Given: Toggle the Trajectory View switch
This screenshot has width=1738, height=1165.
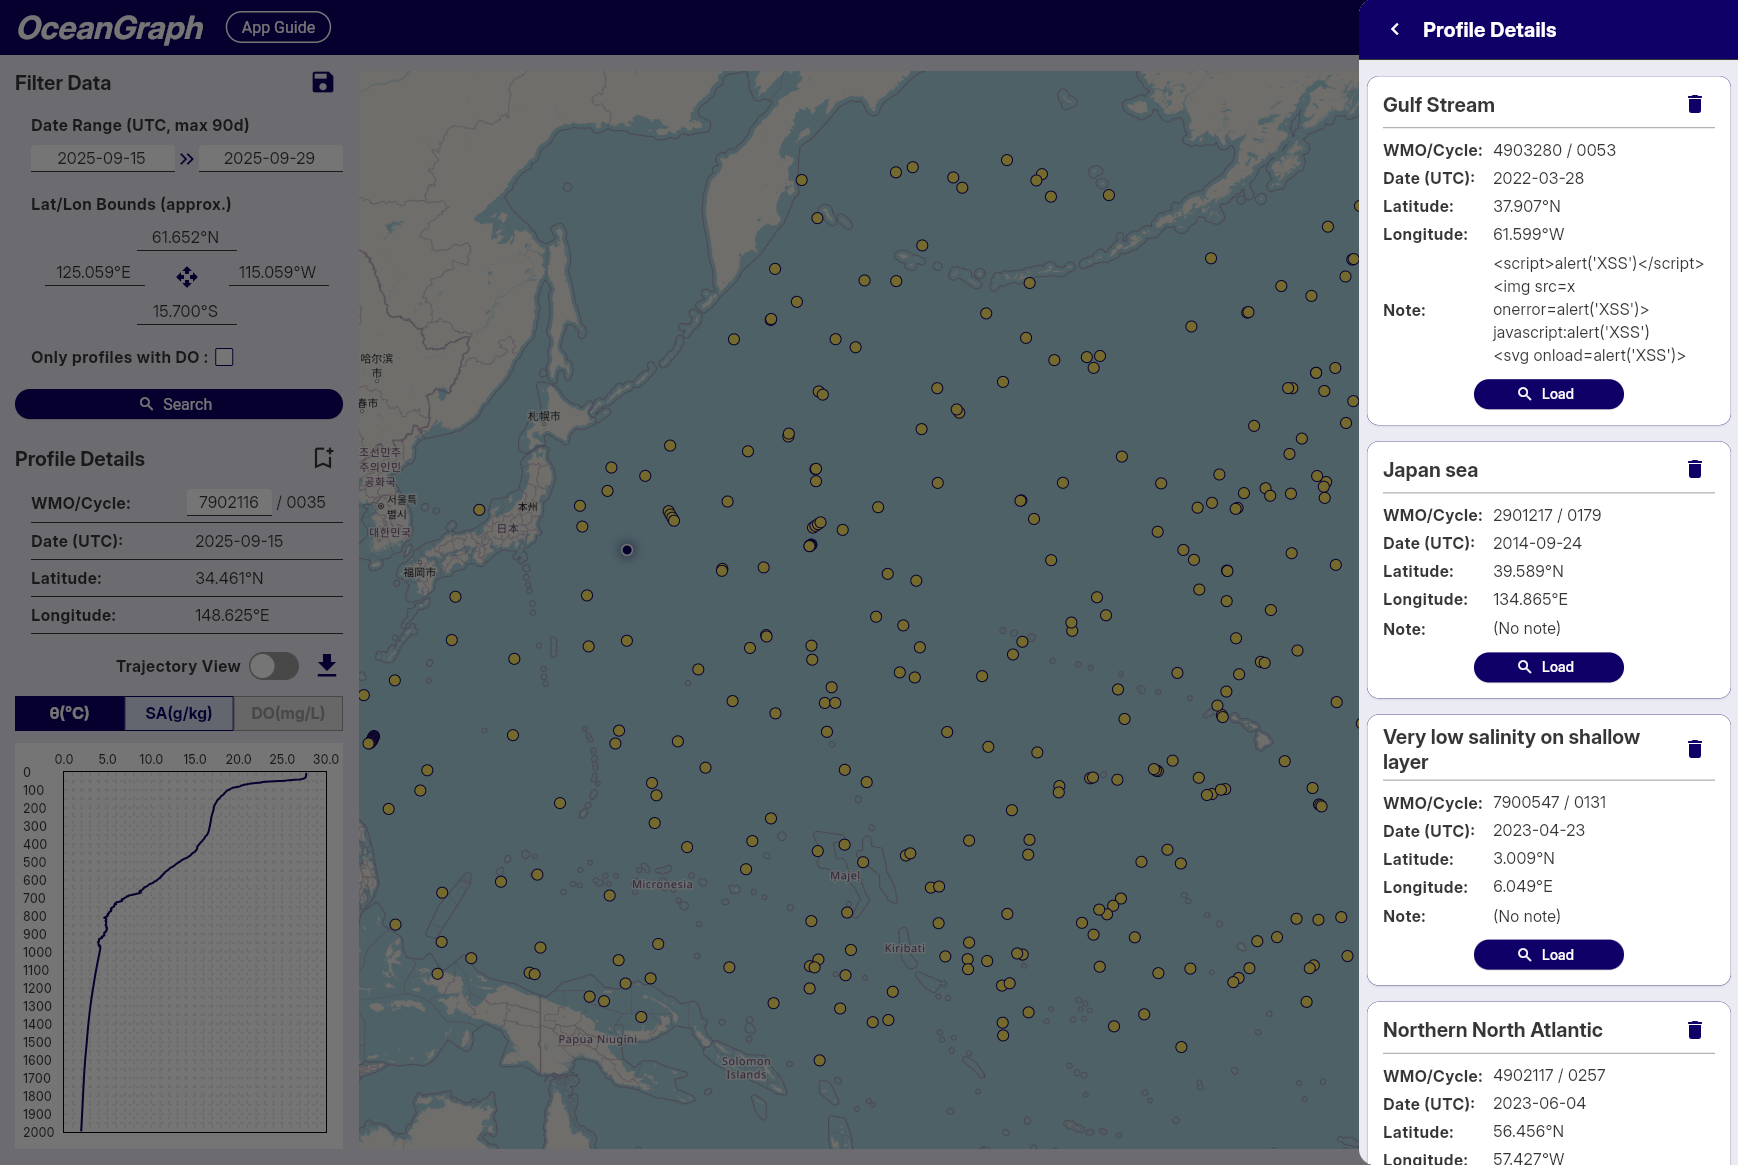Looking at the screenshot, I should coord(274,666).
